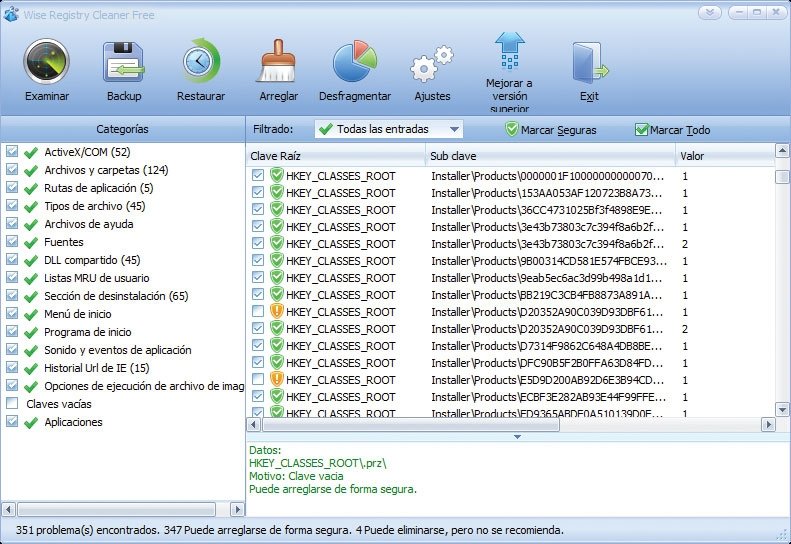
Task: Click green shield icon in the BB219C3CB4 row
Action: (276, 294)
